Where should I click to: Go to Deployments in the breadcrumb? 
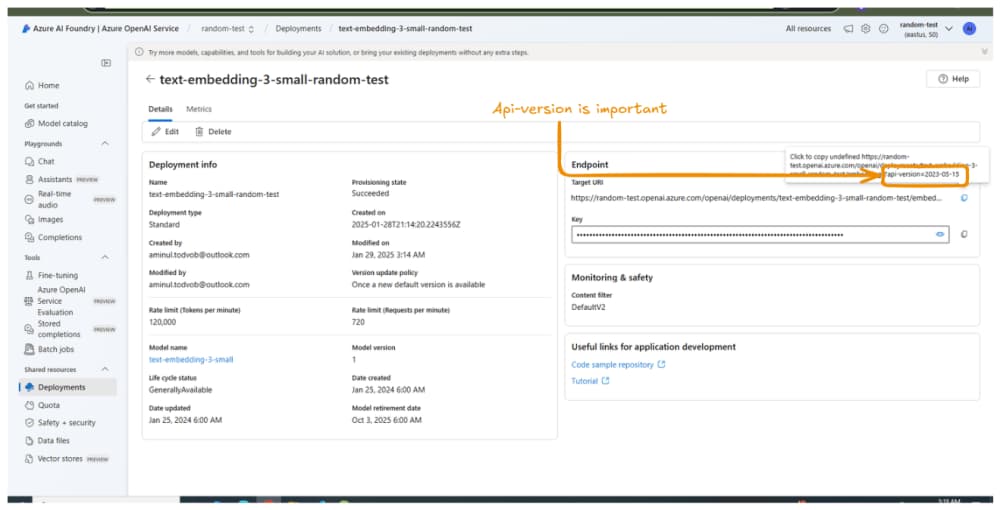[298, 29]
